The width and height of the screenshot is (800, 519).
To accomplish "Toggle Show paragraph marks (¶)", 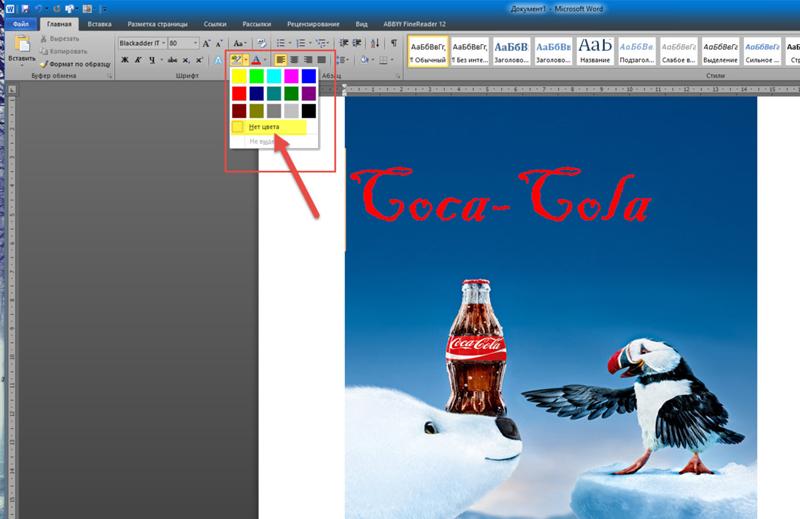I will pos(394,43).
